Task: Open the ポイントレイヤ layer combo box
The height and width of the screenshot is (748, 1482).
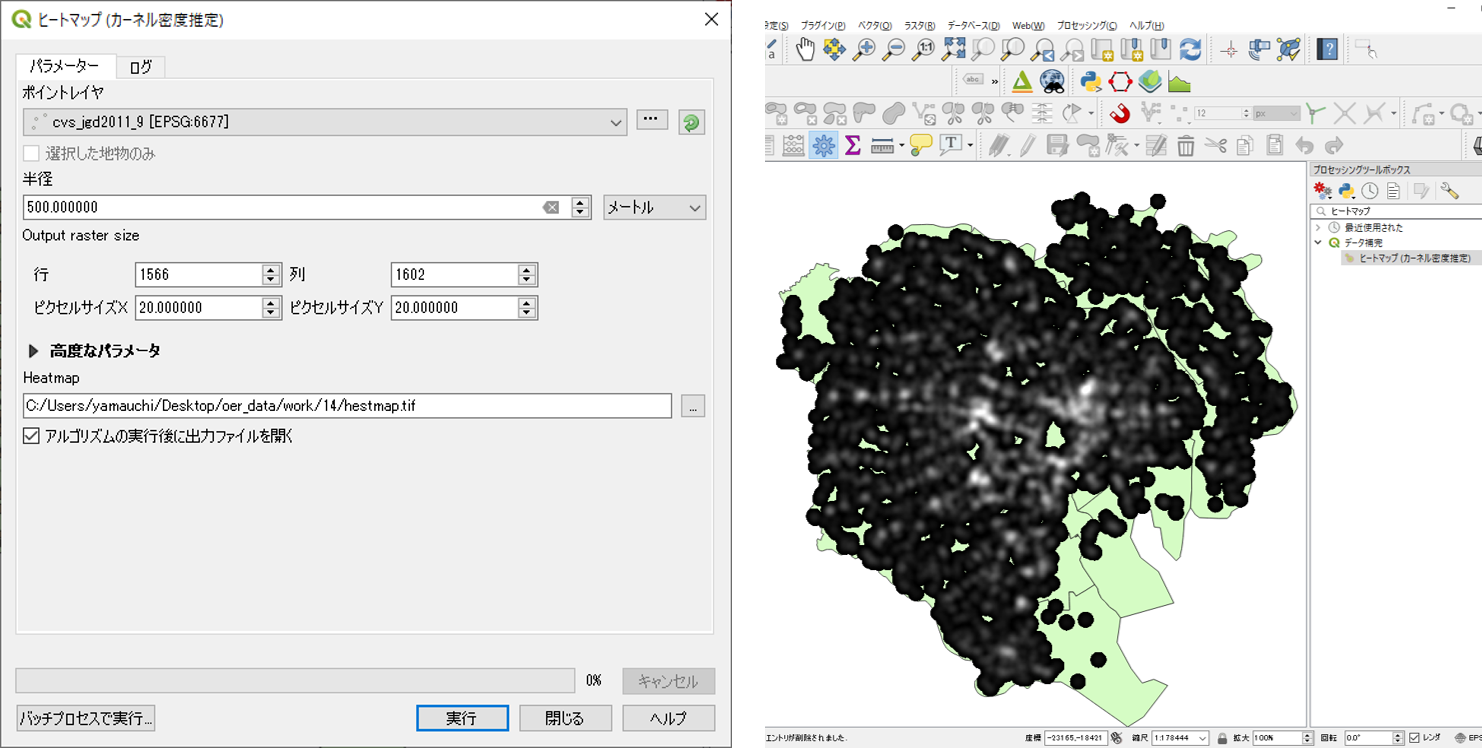Action: 325,122
